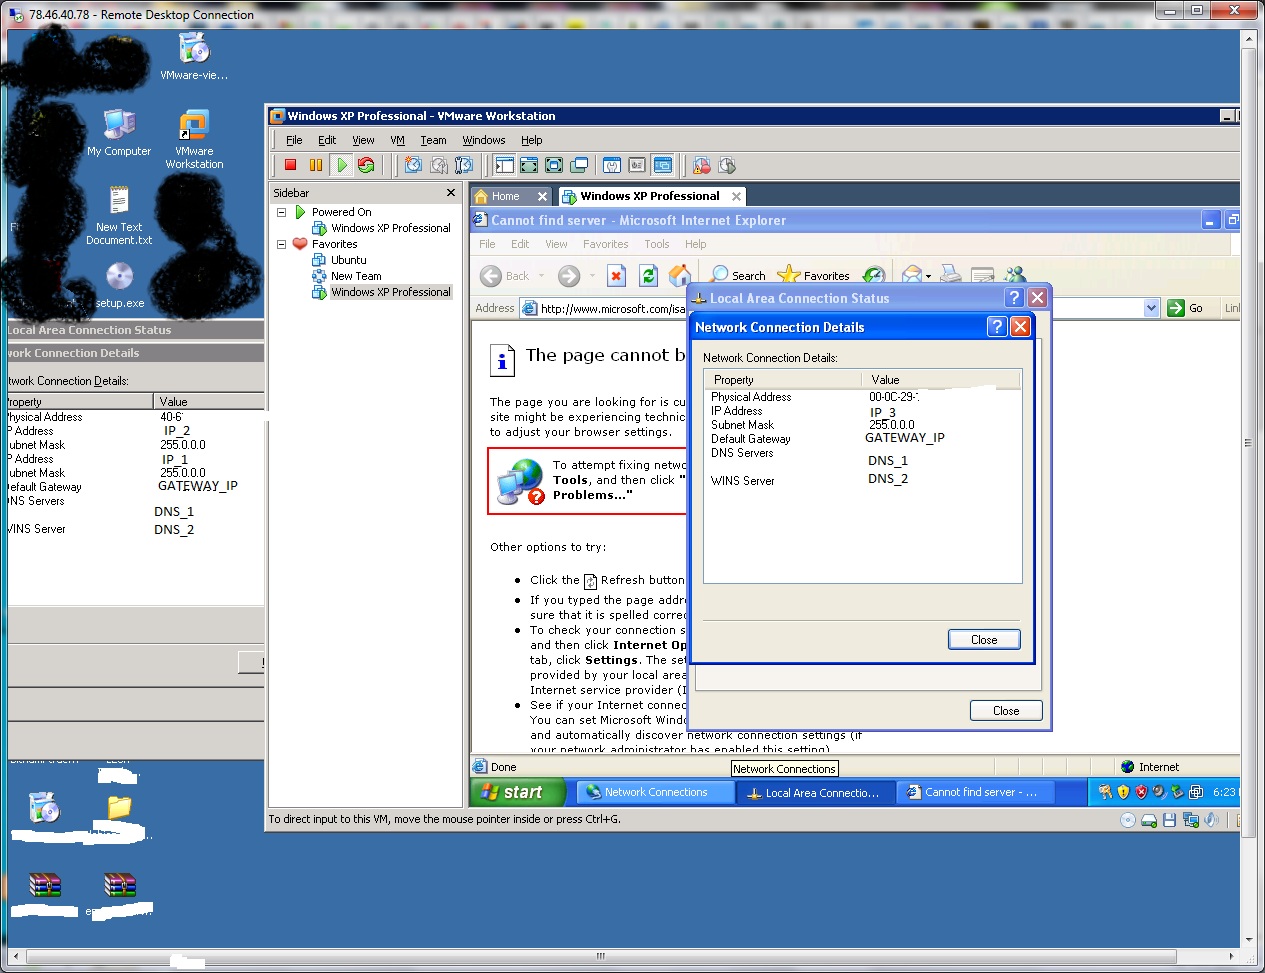Close the VMware Sidebar panel
The width and height of the screenshot is (1265, 973).
pos(450,192)
